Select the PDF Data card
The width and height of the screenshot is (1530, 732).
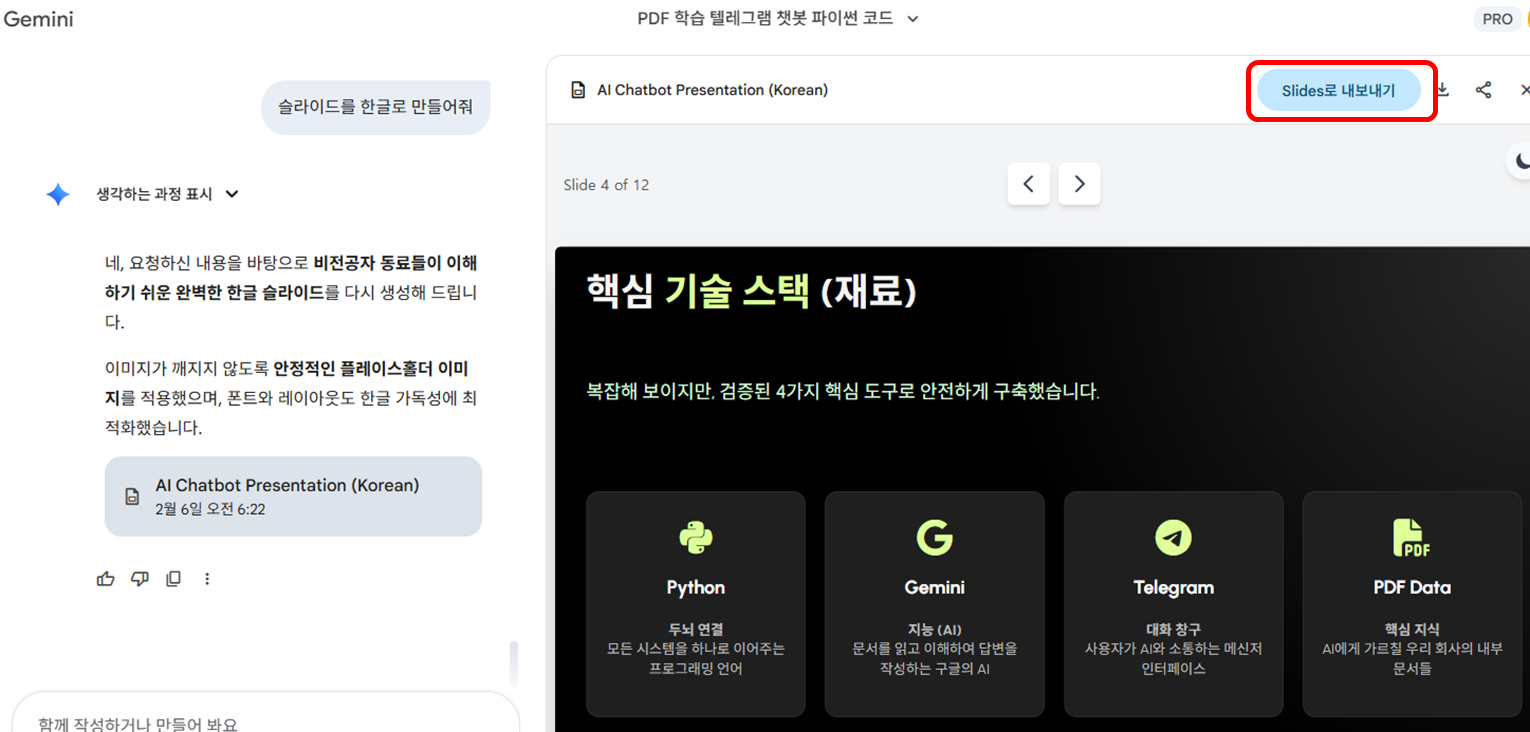tap(1412, 604)
